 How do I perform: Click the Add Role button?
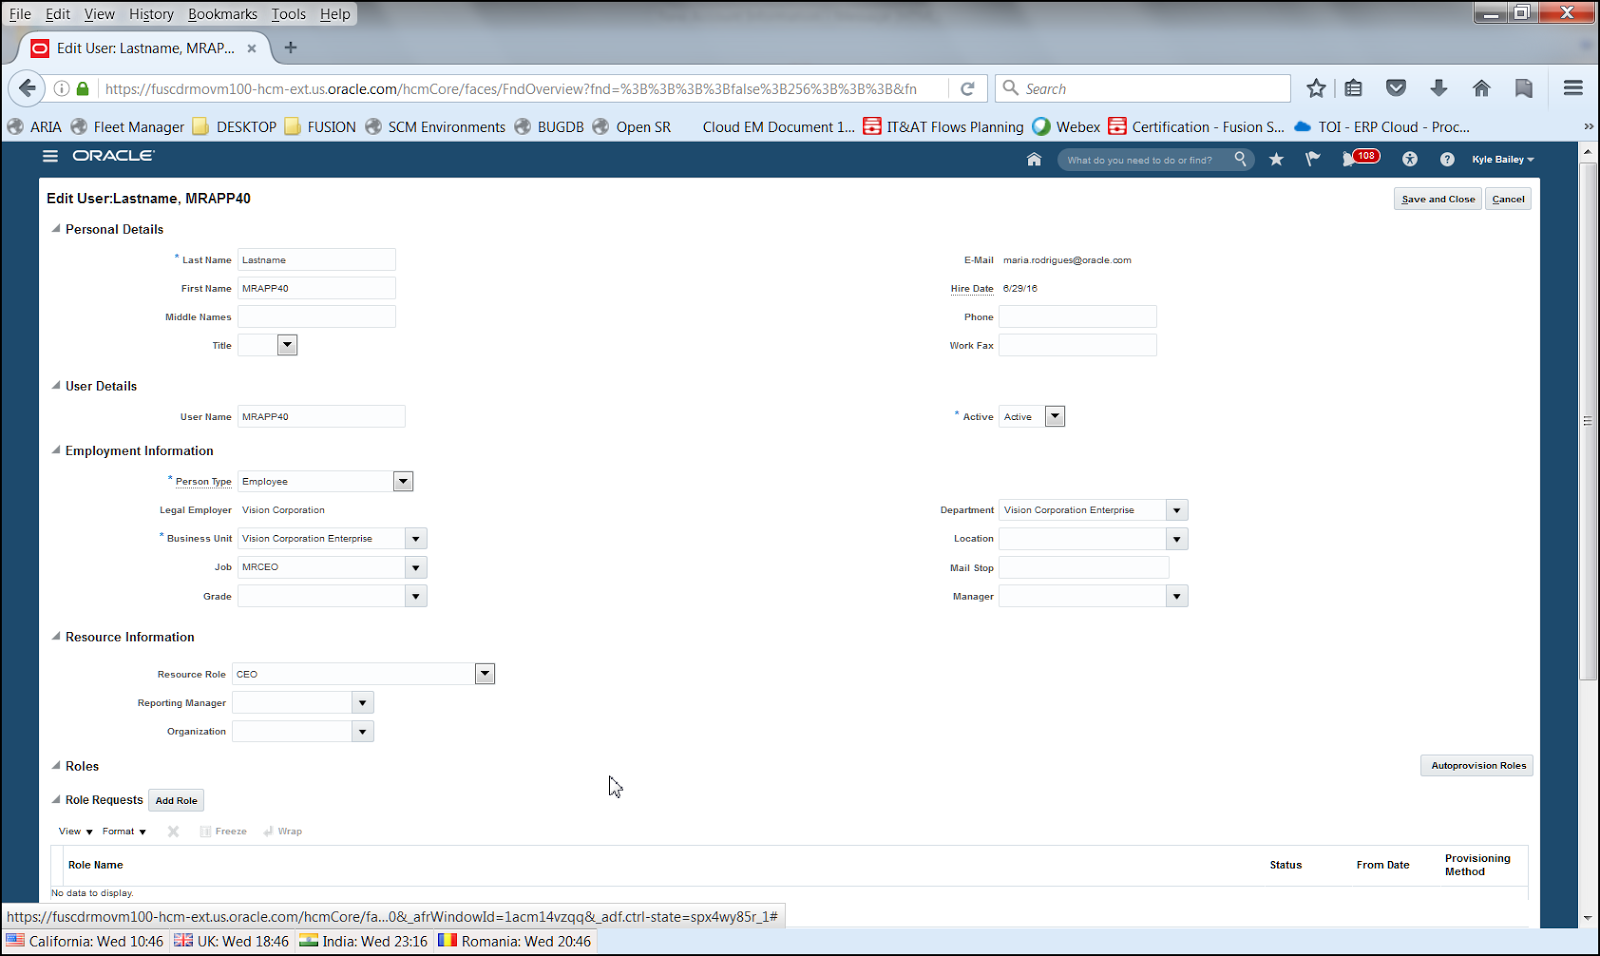(176, 800)
